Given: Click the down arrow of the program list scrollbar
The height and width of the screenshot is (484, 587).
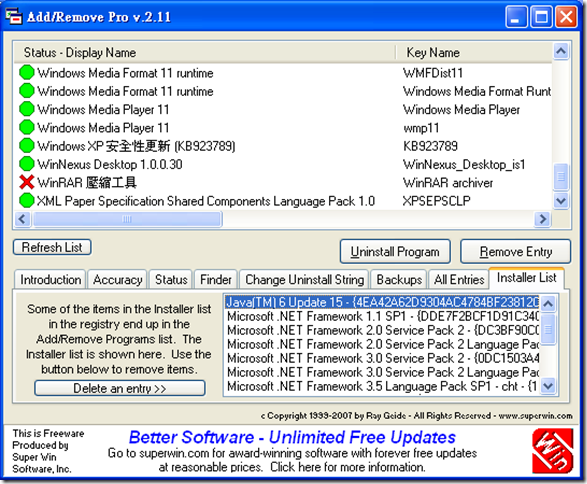Looking at the screenshot, I should pyautogui.click(x=561, y=201).
